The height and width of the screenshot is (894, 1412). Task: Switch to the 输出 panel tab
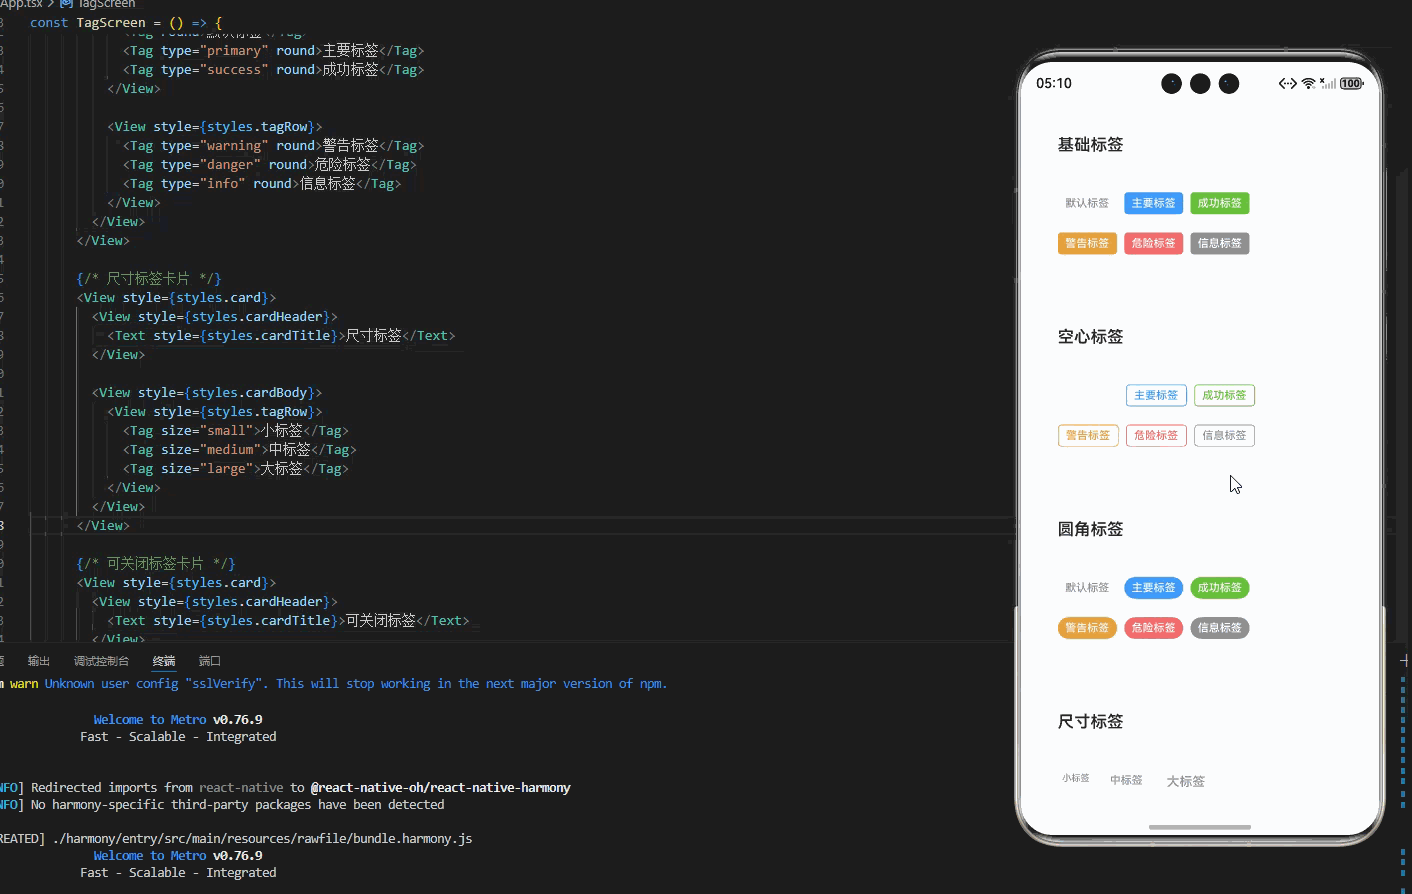tap(39, 661)
